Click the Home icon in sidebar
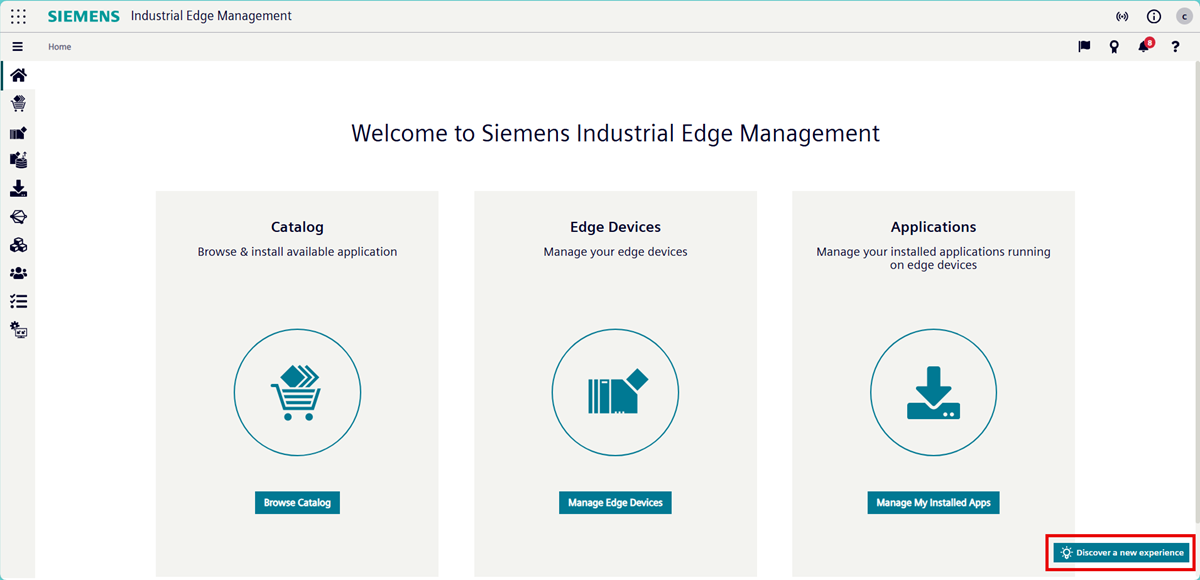The width and height of the screenshot is (1200, 580). click(18, 76)
